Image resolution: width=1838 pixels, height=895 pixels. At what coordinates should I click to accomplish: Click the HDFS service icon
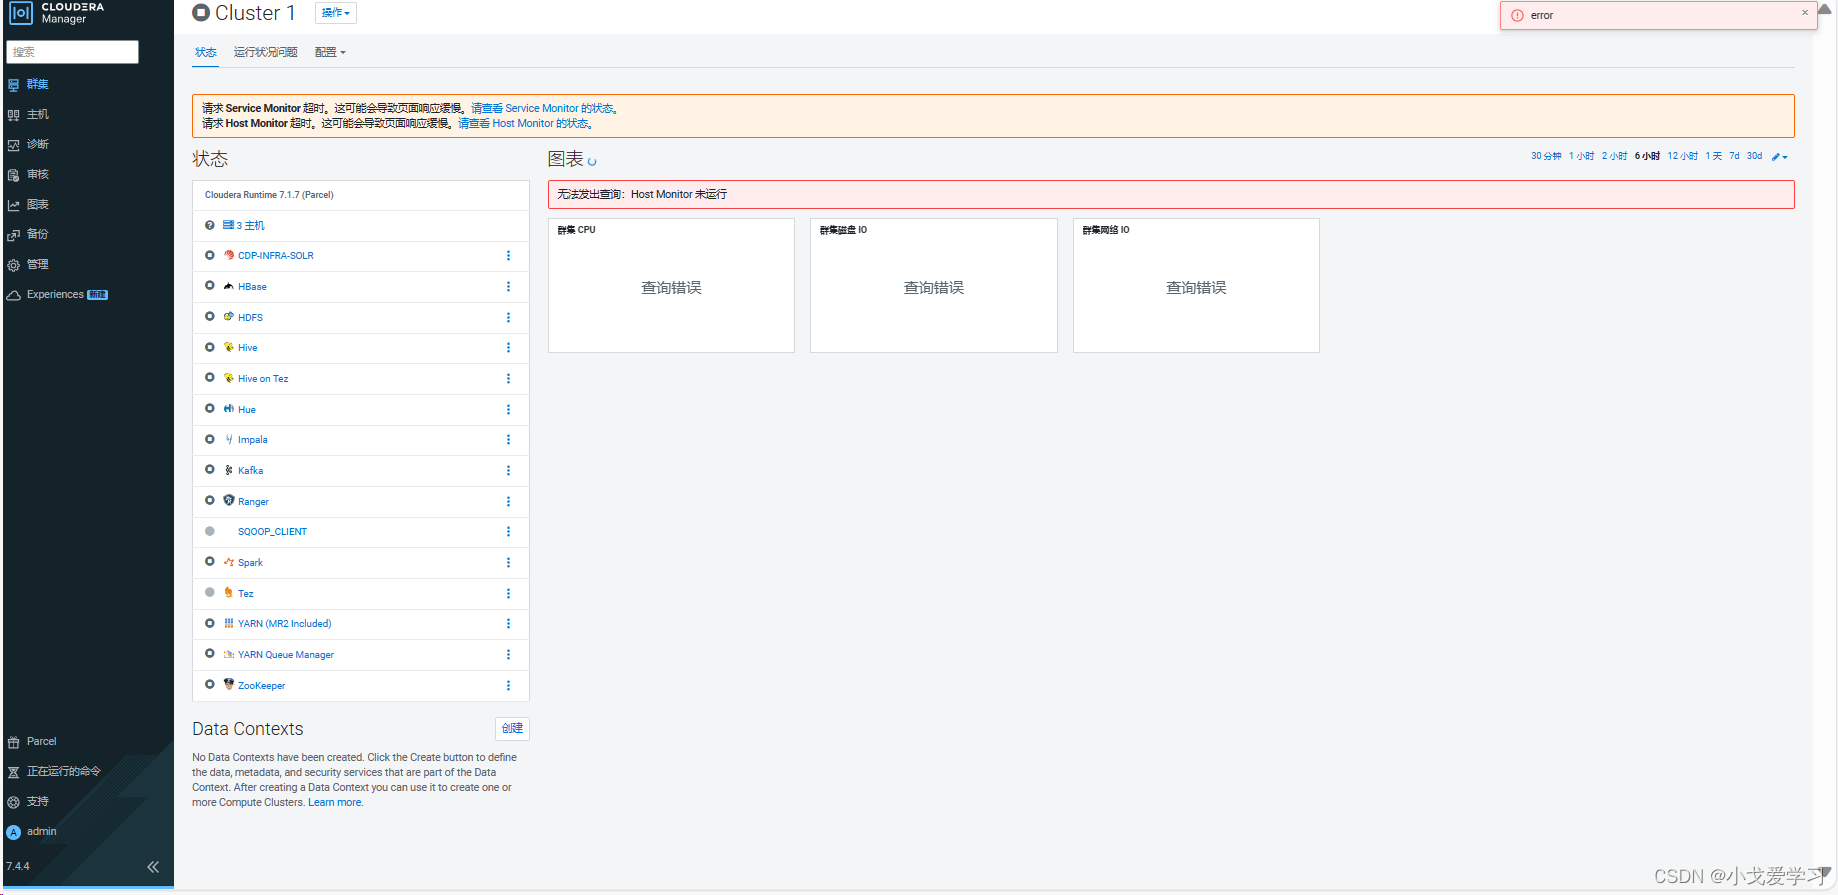point(229,316)
